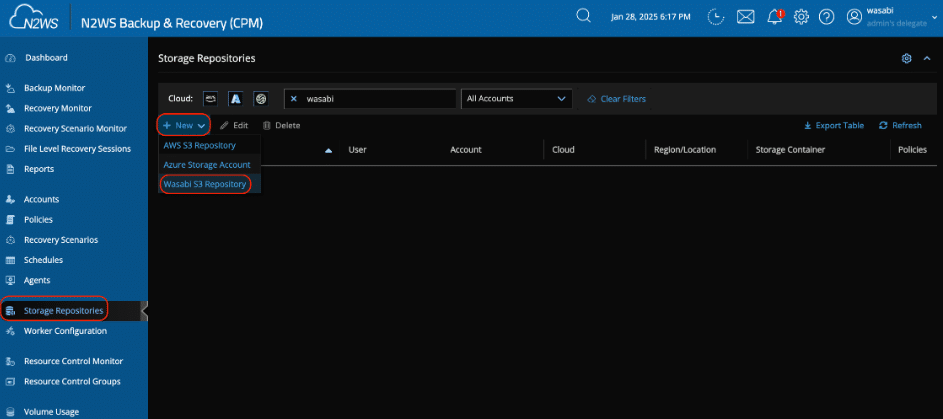The height and width of the screenshot is (419, 943).
Task: Collapse the Storage Repositories panel chevron
Action: tap(927, 58)
